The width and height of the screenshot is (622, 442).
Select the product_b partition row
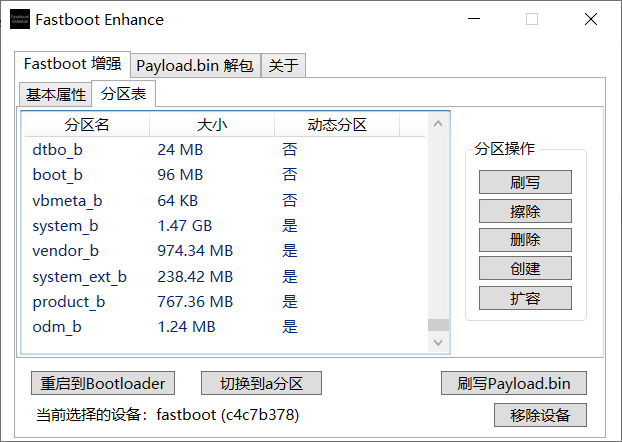(225, 302)
